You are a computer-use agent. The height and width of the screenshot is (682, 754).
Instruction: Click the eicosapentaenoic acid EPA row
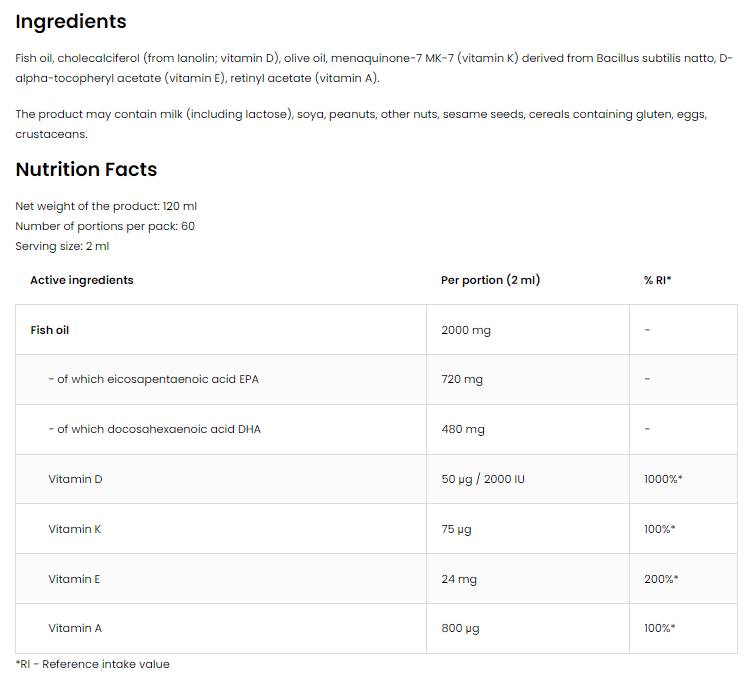pos(153,379)
